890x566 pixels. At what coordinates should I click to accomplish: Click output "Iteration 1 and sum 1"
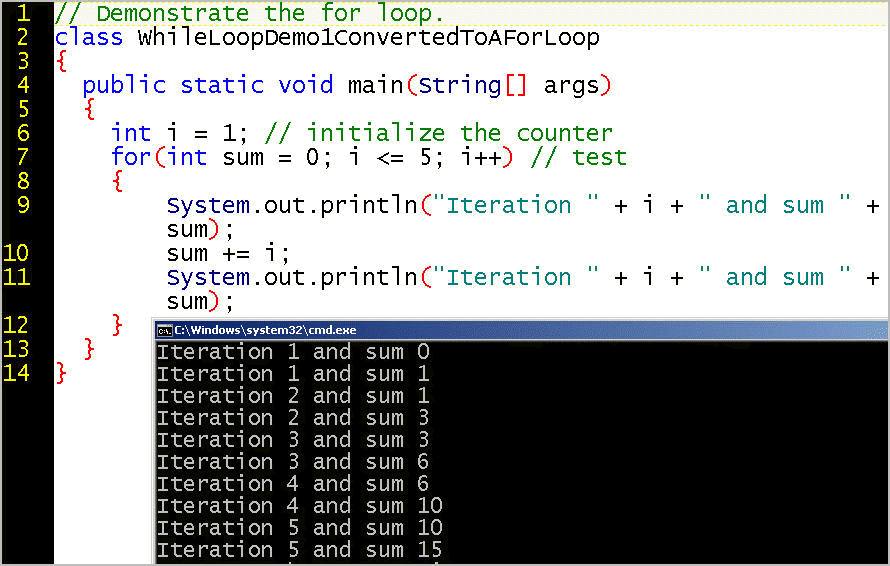[293, 374]
